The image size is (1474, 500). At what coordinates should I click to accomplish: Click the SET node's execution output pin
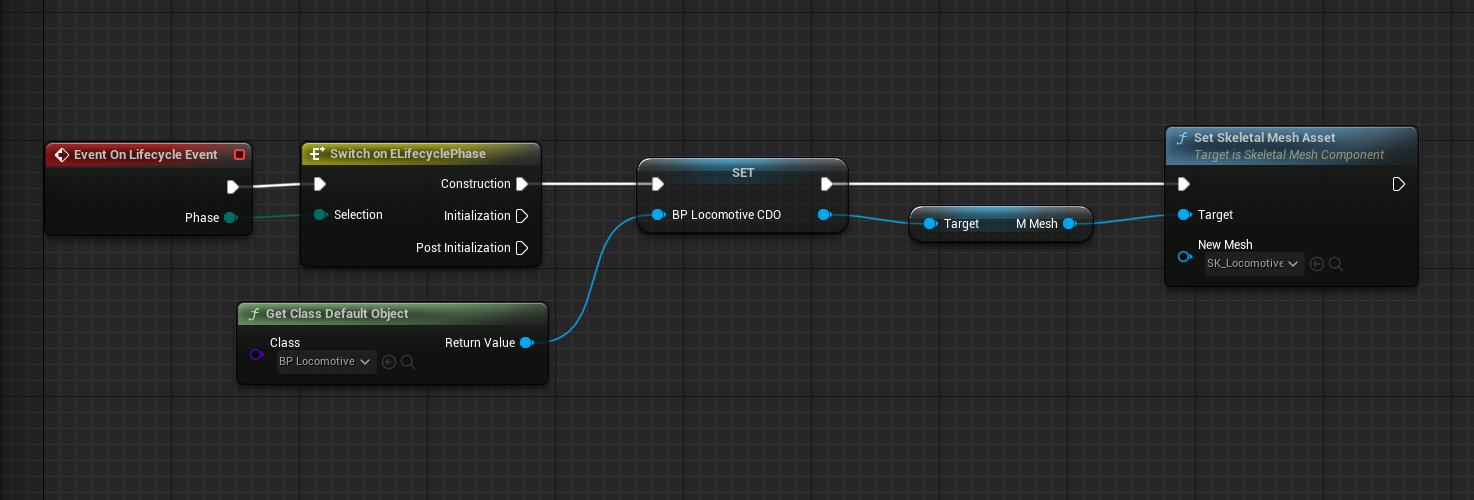[x=827, y=184]
